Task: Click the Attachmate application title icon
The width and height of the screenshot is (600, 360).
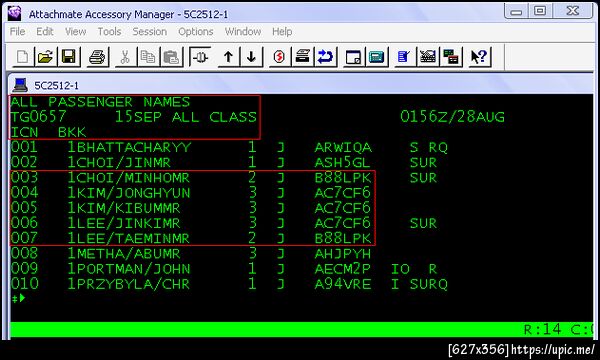Action: coord(15,13)
